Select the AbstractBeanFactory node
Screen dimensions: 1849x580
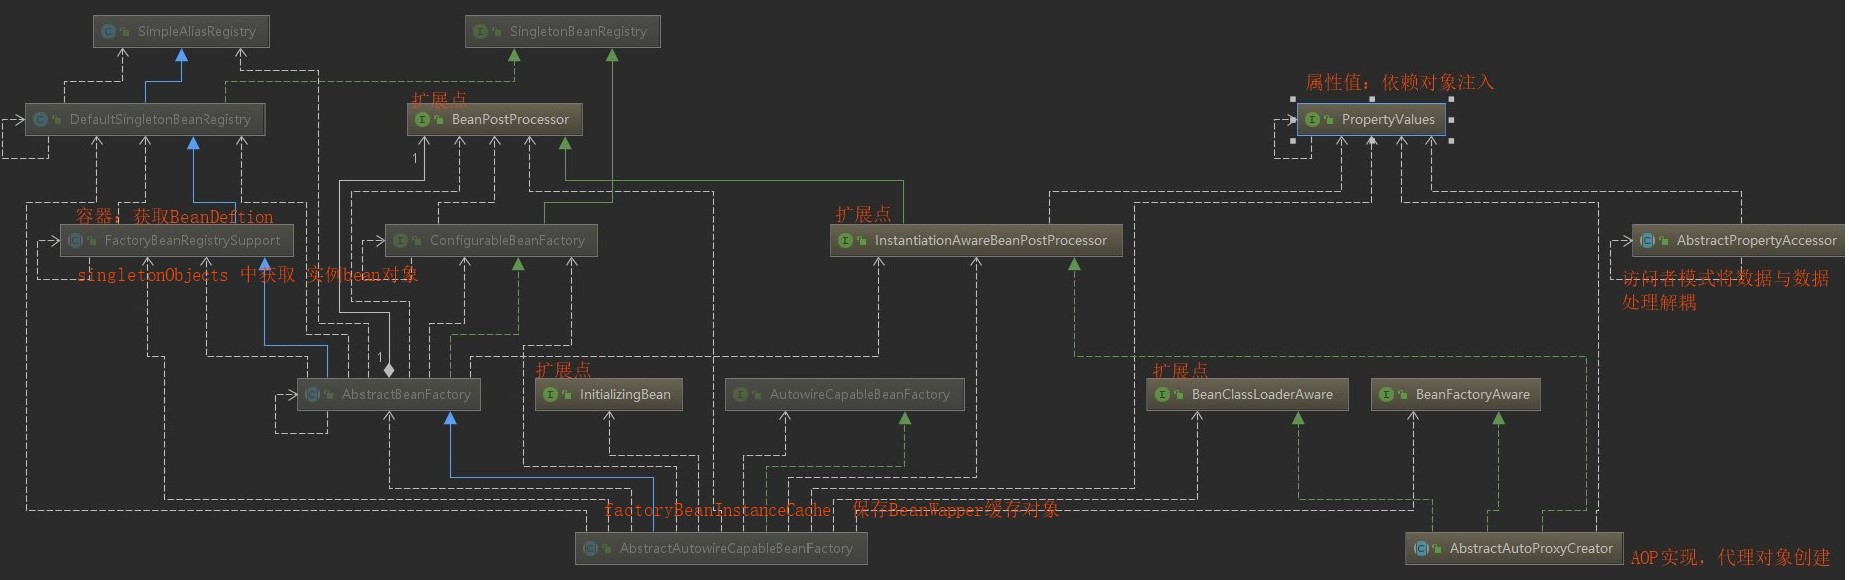389,394
